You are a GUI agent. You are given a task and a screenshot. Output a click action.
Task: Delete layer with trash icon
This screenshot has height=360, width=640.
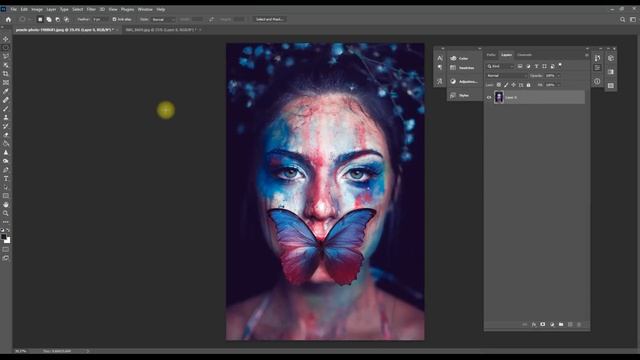(x=579, y=324)
